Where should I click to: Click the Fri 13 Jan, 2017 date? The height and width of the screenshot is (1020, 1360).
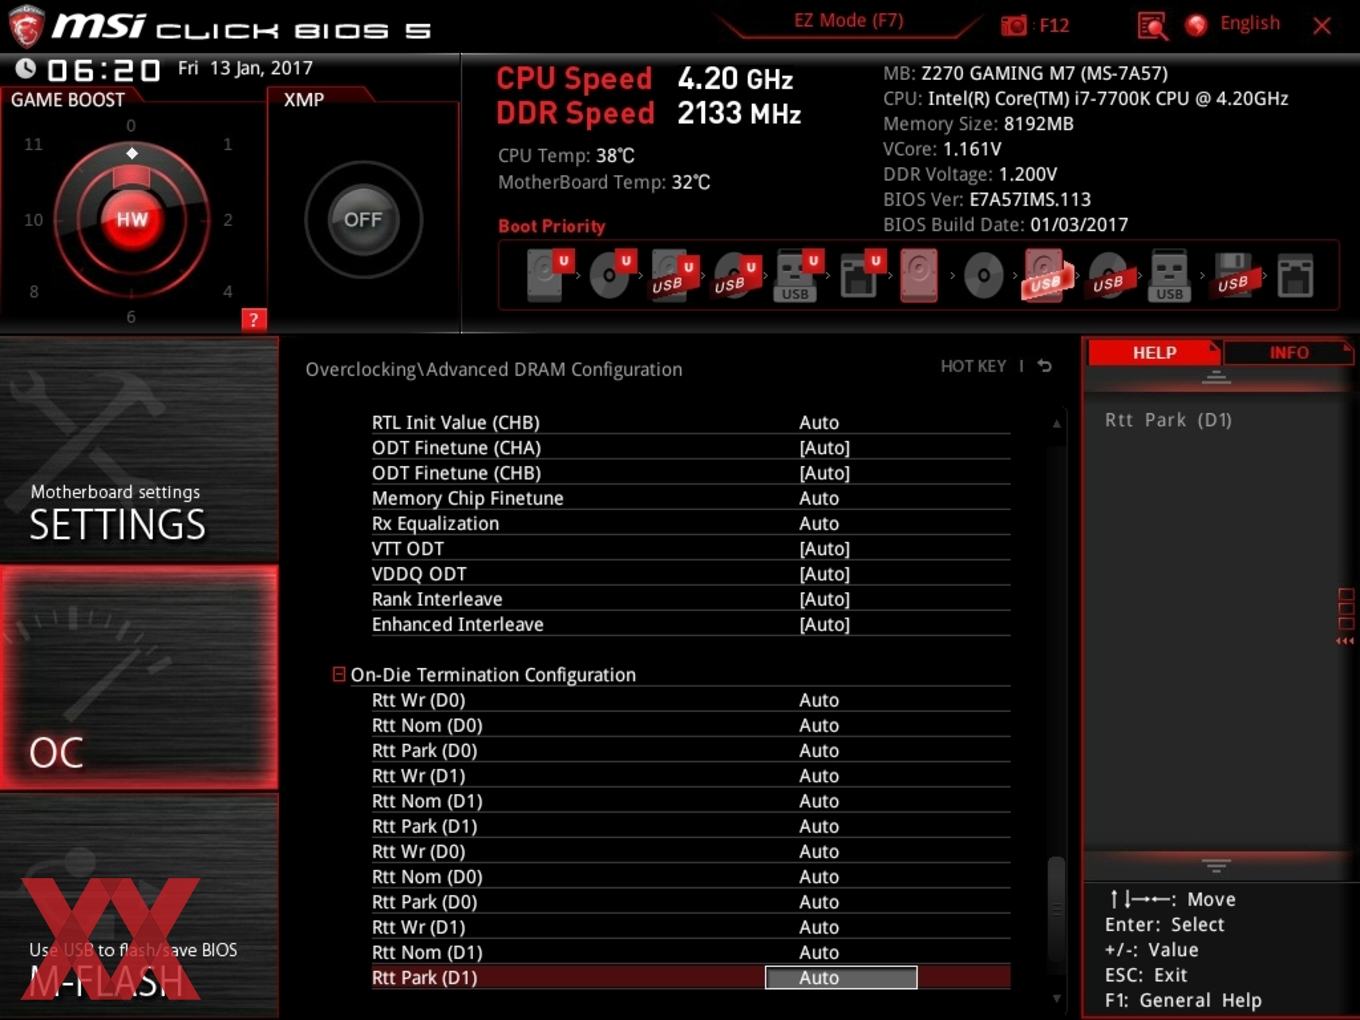[245, 68]
